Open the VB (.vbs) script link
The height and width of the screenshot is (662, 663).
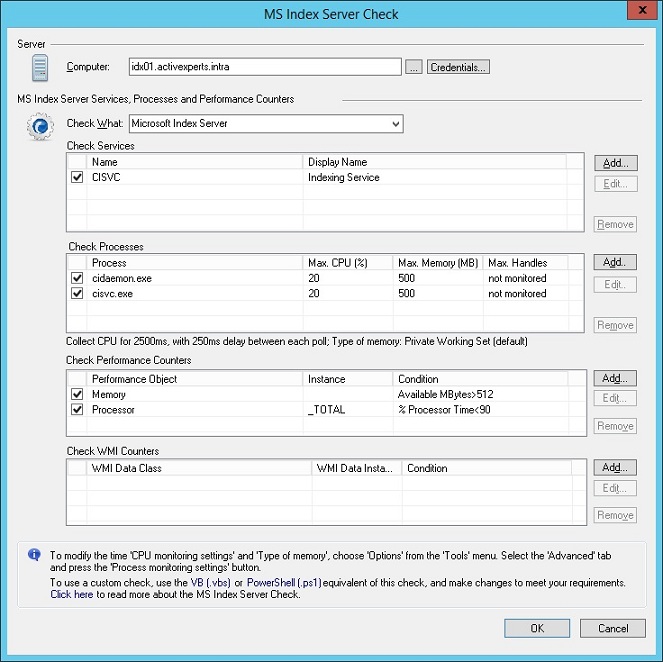211,583
